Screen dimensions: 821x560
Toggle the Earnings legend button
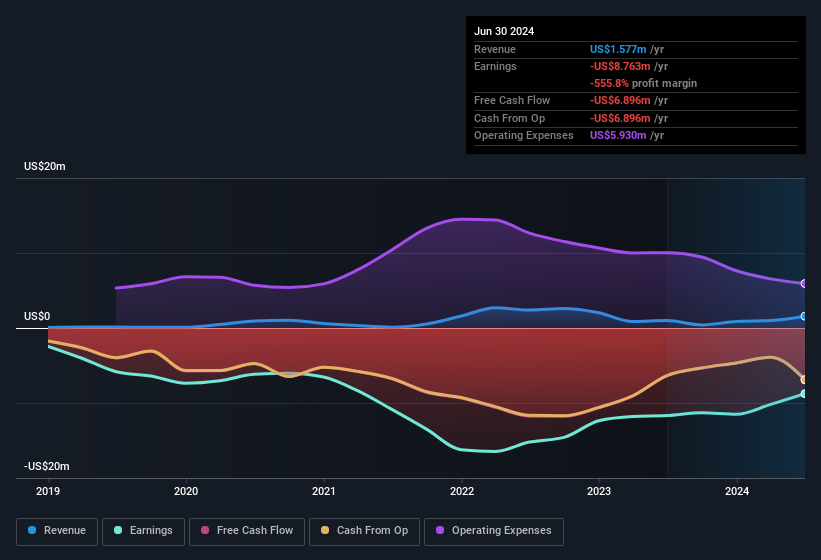pyautogui.click(x=143, y=531)
